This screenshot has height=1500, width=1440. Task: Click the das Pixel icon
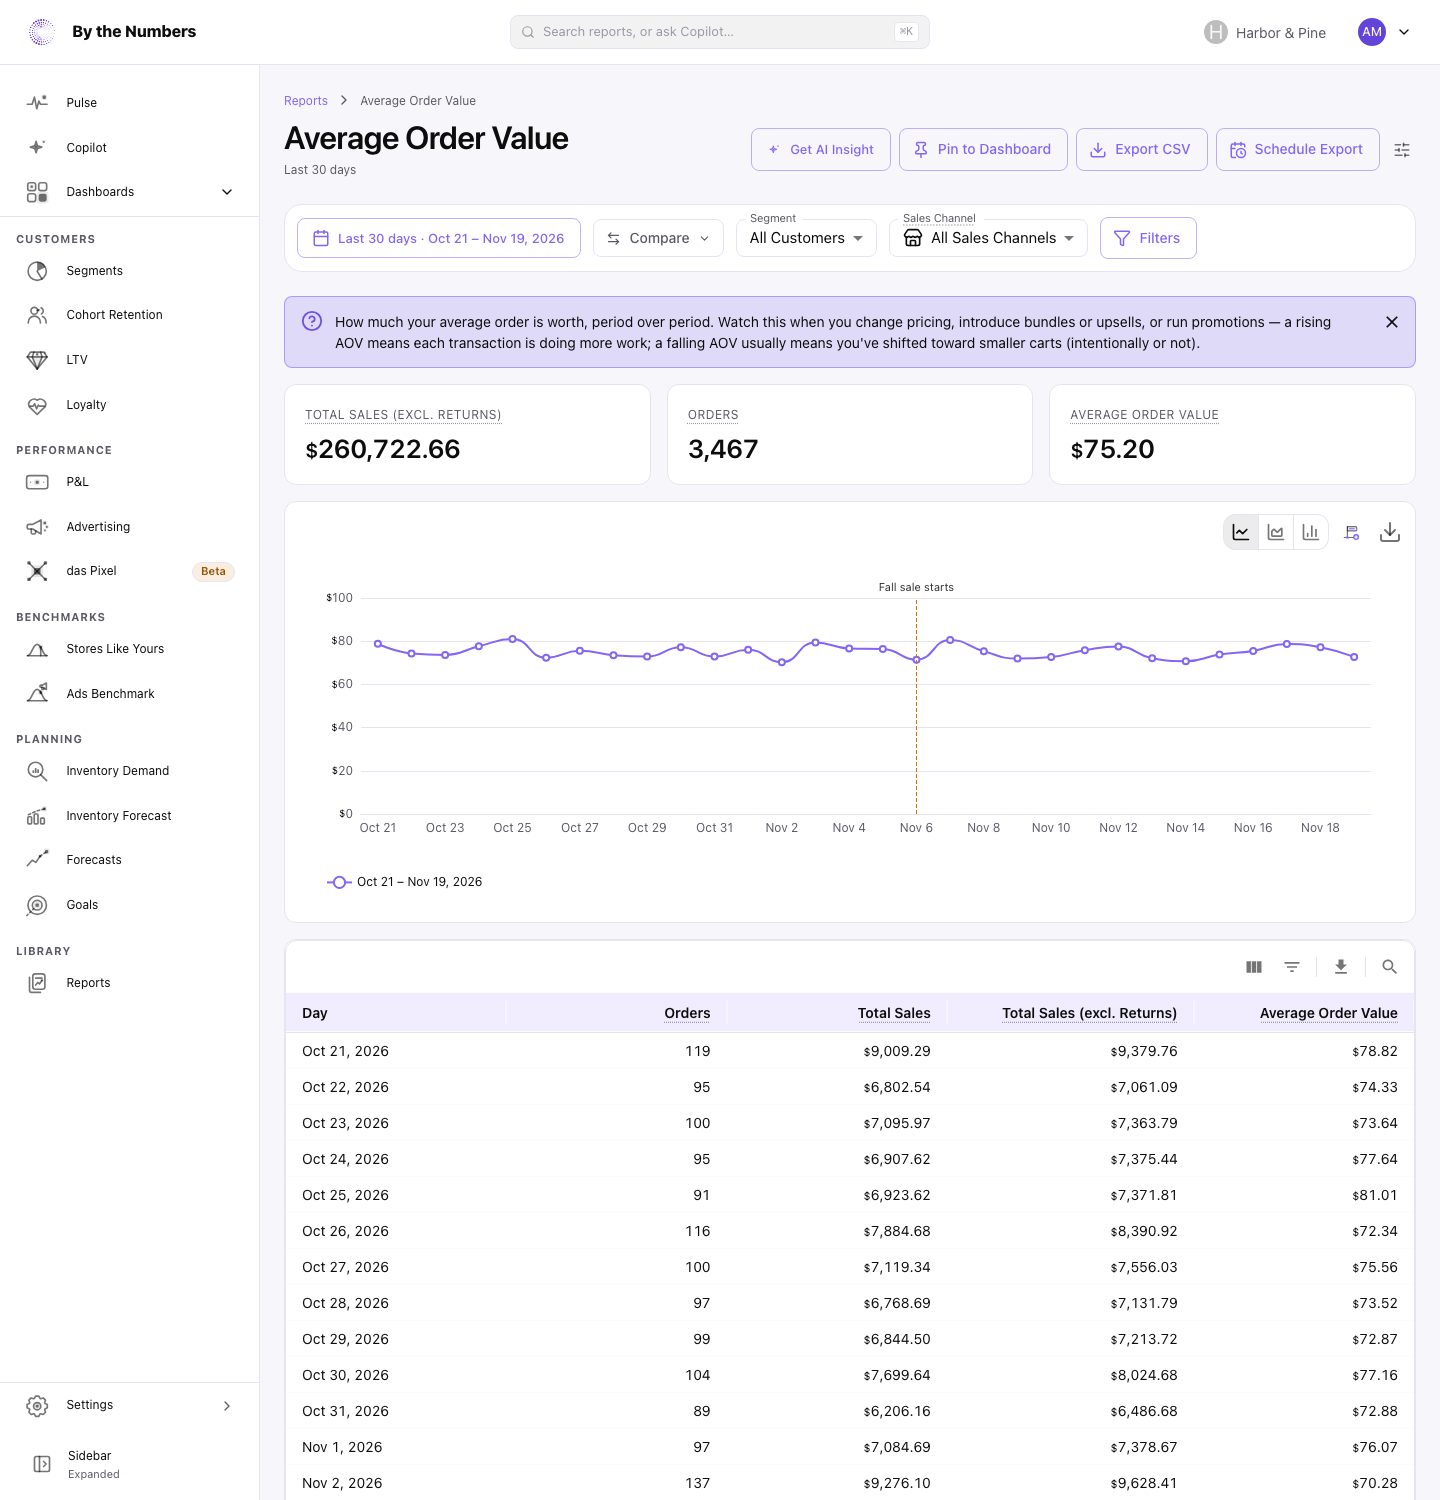[37, 571]
